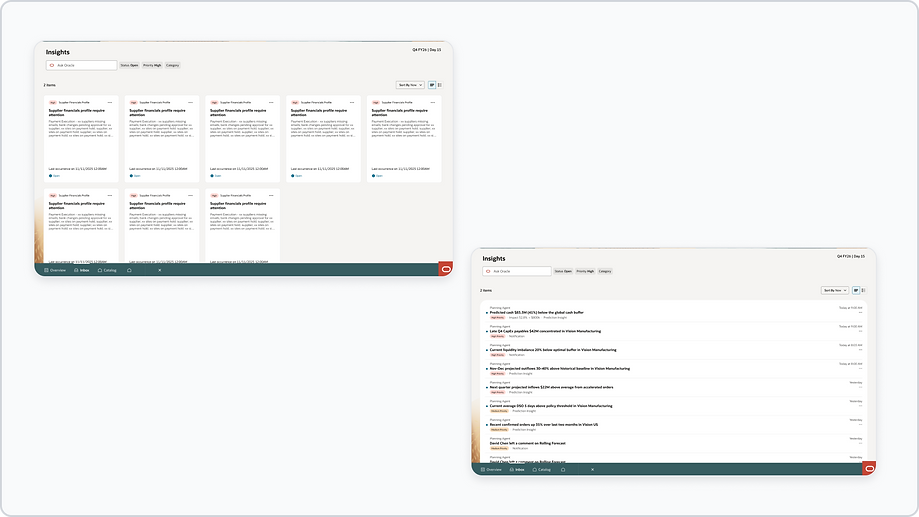Open ellipsis menu for 'Nov-Dec projected outflows' row
This screenshot has width=919, height=517.
[860, 369]
